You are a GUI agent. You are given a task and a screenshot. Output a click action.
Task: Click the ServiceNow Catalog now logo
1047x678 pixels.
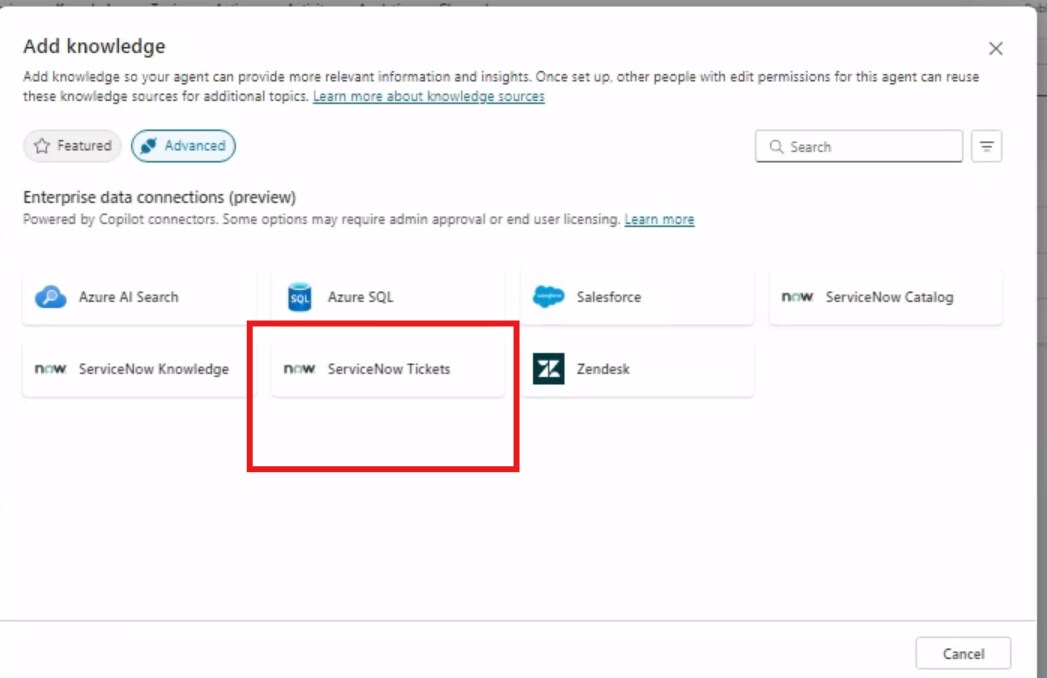click(x=797, y=297)
